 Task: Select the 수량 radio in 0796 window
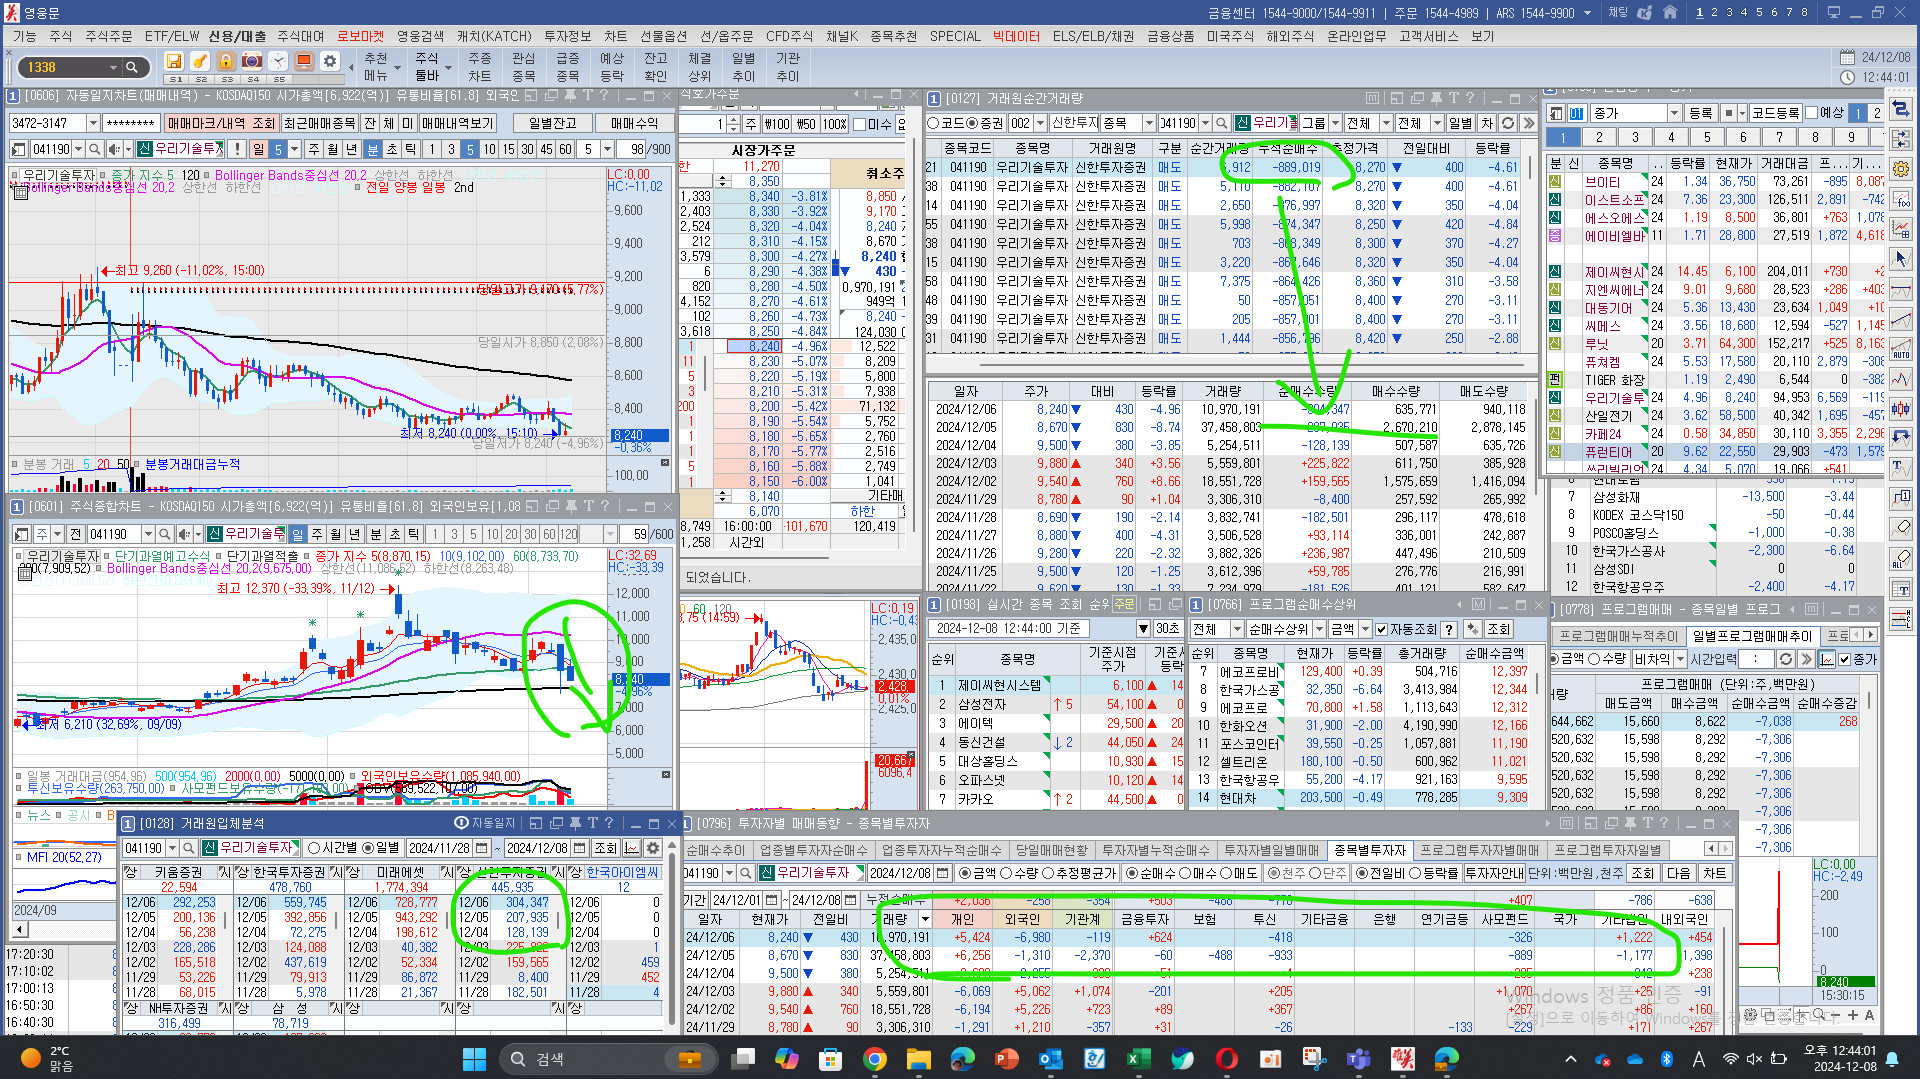click(1006, 873)
